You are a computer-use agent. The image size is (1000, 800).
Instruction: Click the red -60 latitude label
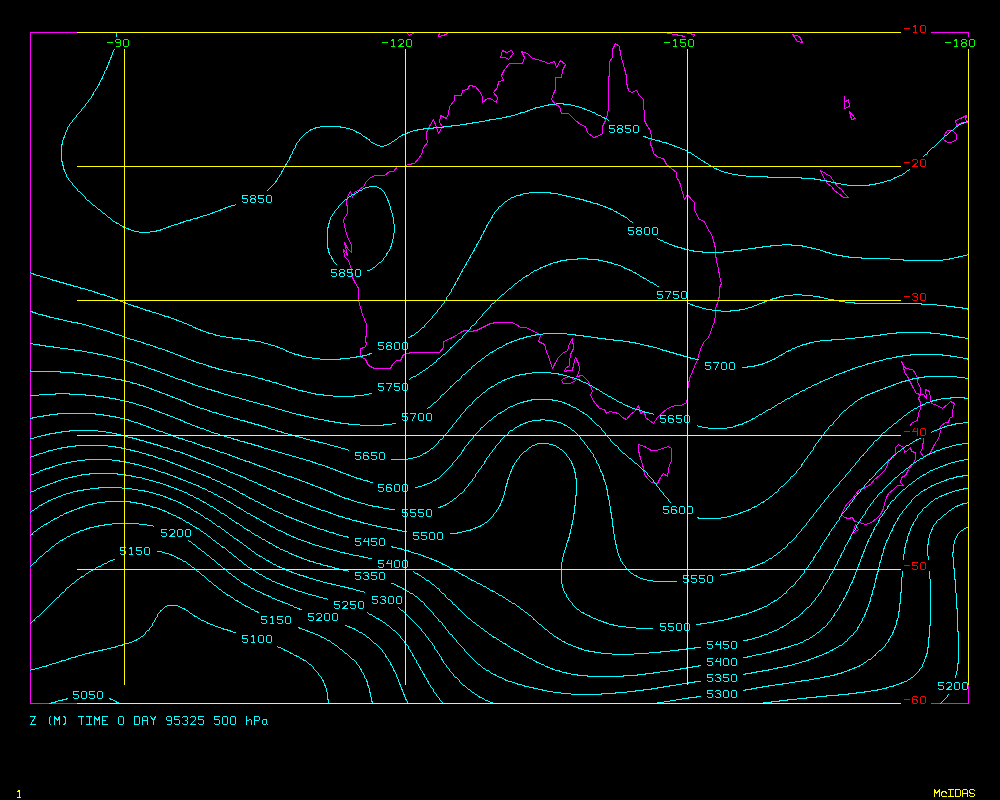coord(914,700)
